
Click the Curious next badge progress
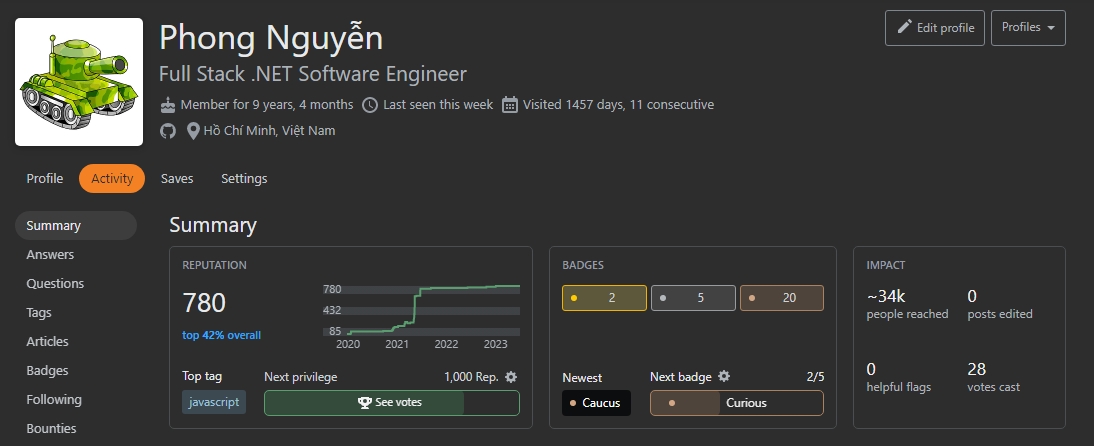point(737,403)
